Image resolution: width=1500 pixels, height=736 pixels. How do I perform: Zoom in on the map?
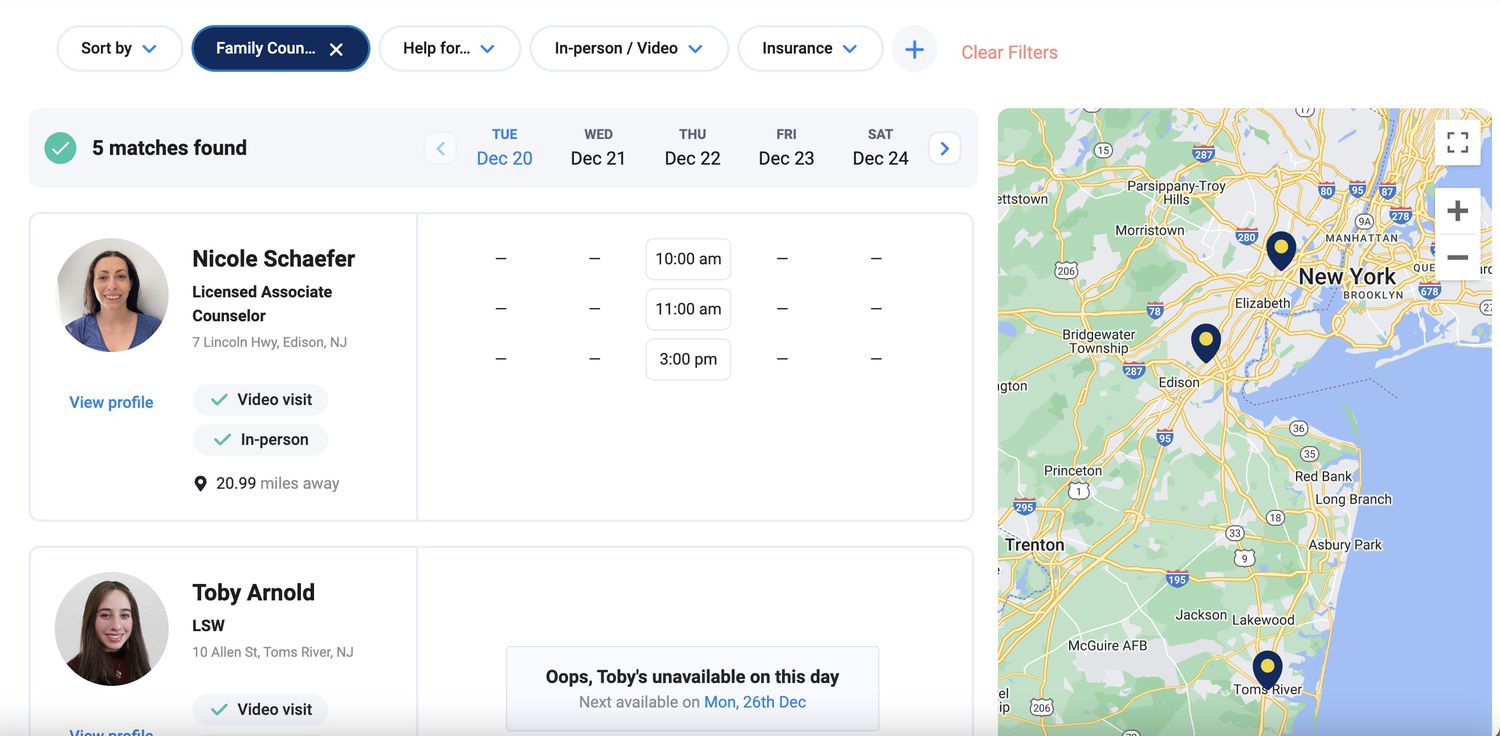click(1457, 211)
